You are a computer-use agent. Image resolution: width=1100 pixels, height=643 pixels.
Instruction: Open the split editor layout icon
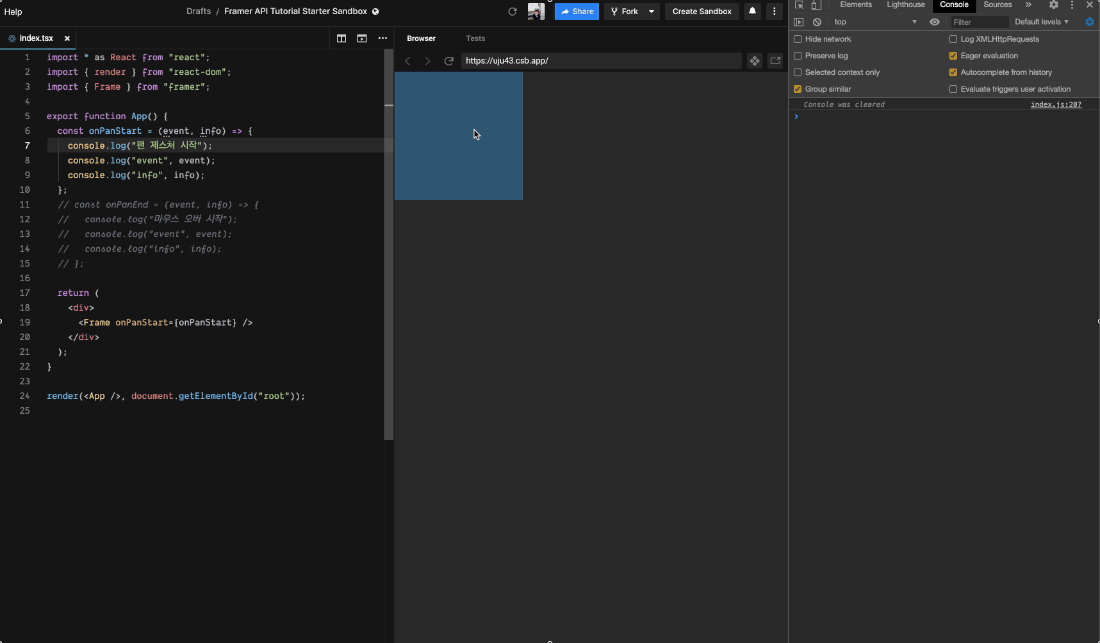341,39
